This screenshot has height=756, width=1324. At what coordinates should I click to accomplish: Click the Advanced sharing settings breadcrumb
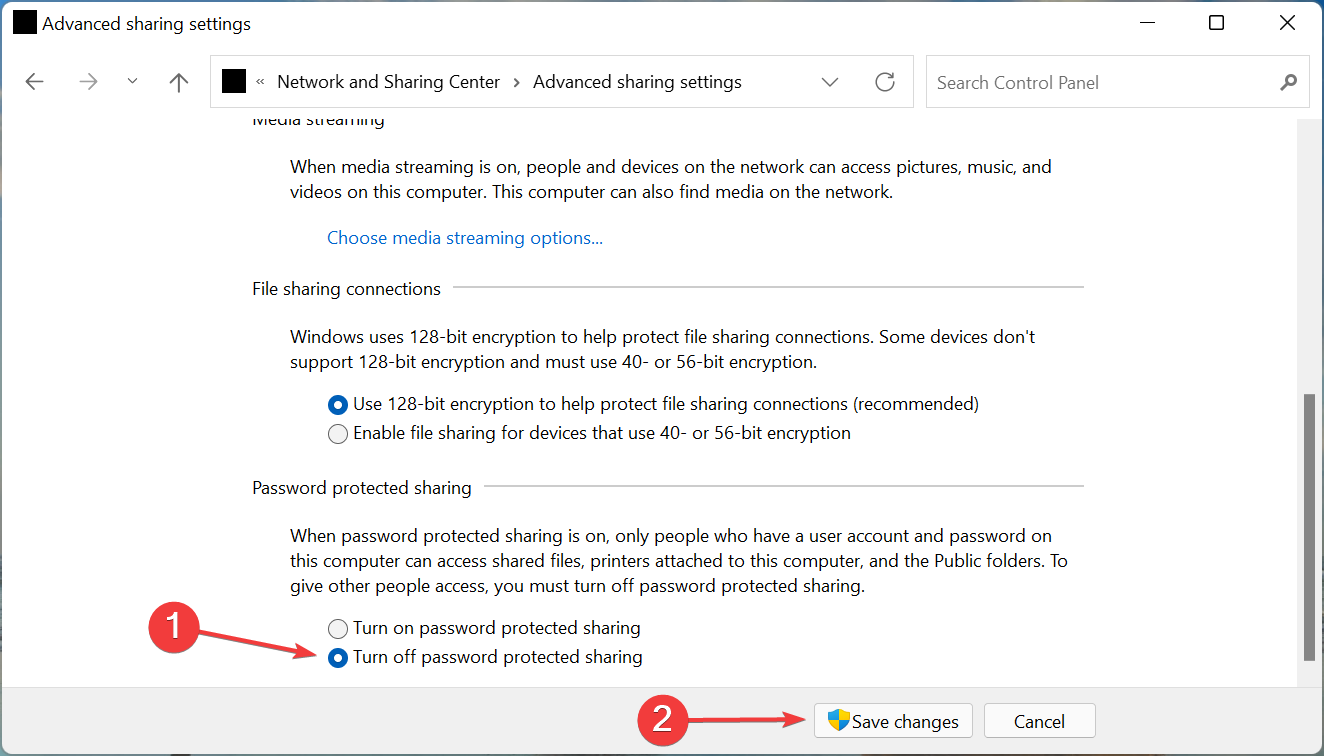[x=637, y=81]
